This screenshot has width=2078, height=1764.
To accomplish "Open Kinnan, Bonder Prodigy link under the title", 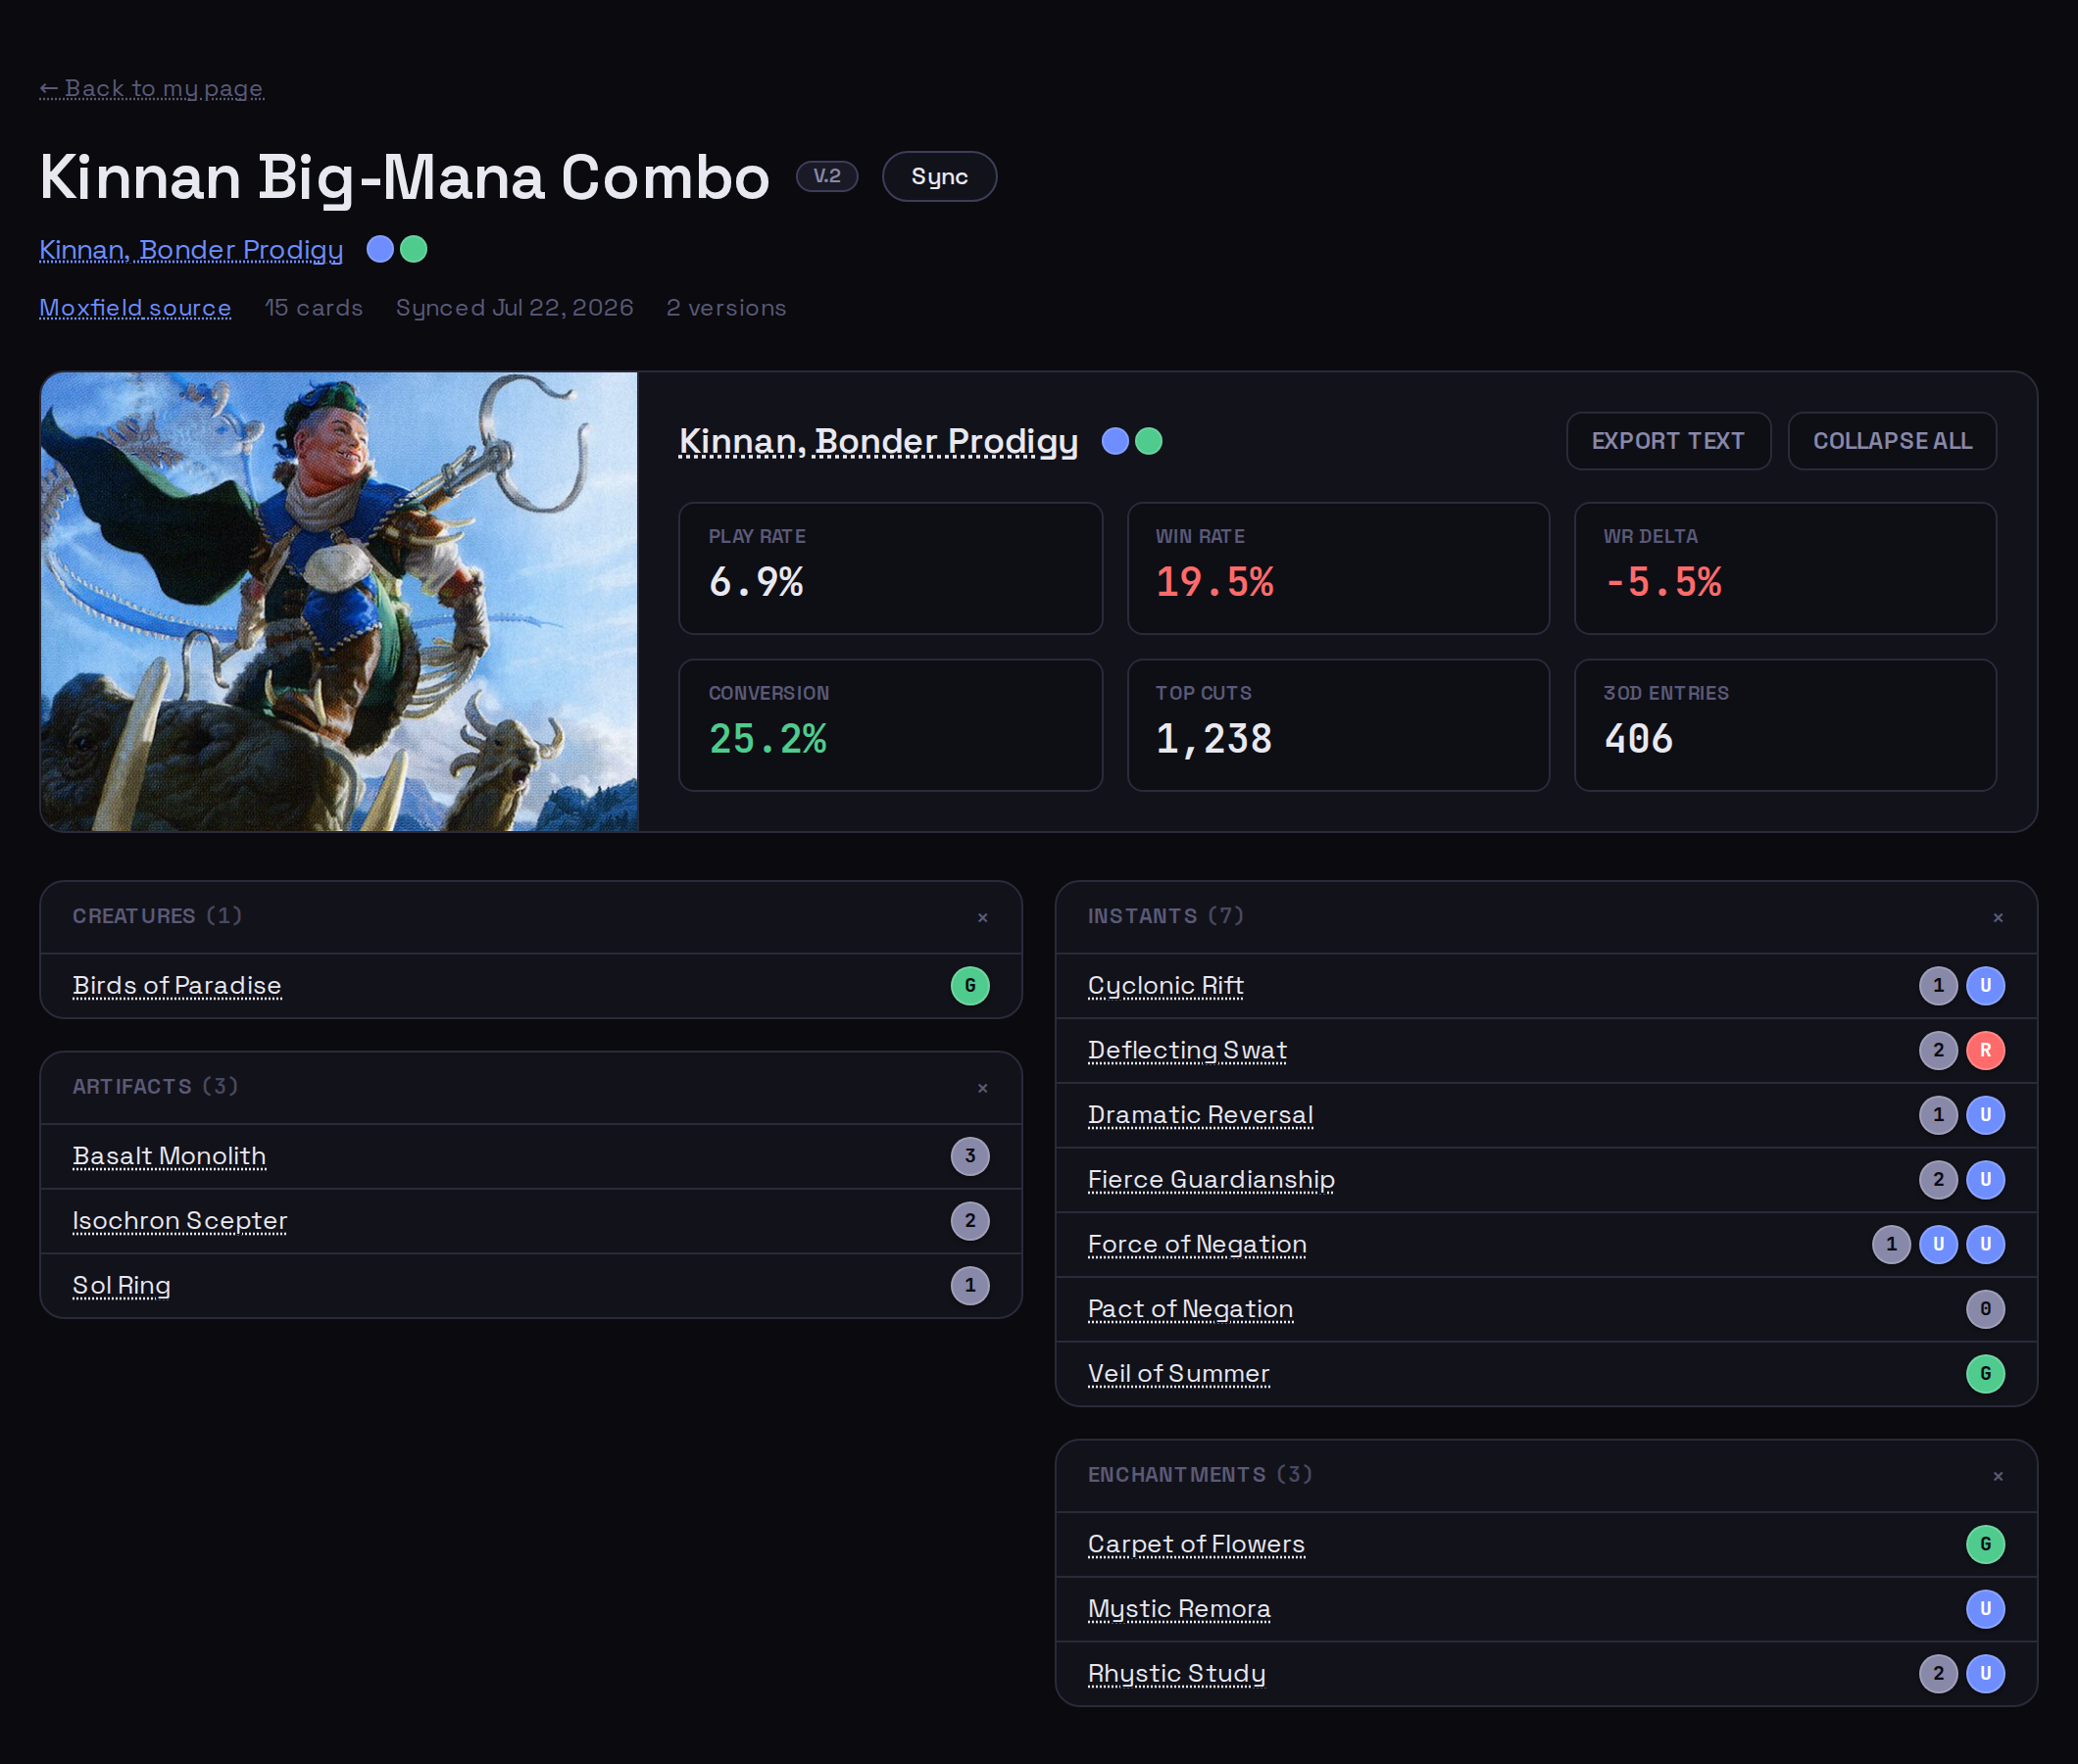I will pos(191,249).
